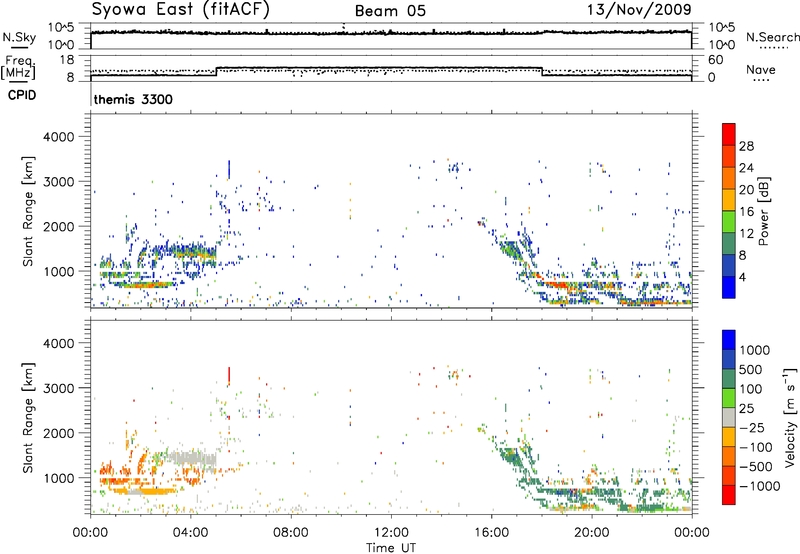Screen dimensions: 800x554
Task: Click the 10^0 tick beside N.Sky
Action: pos(61,45)
